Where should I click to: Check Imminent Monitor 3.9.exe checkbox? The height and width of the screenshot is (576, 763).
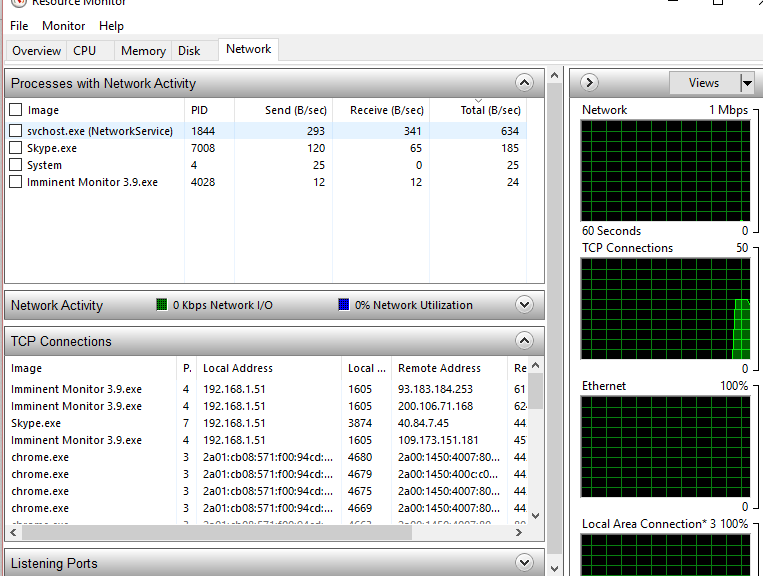pyautogui.click(x=16, y=182)
